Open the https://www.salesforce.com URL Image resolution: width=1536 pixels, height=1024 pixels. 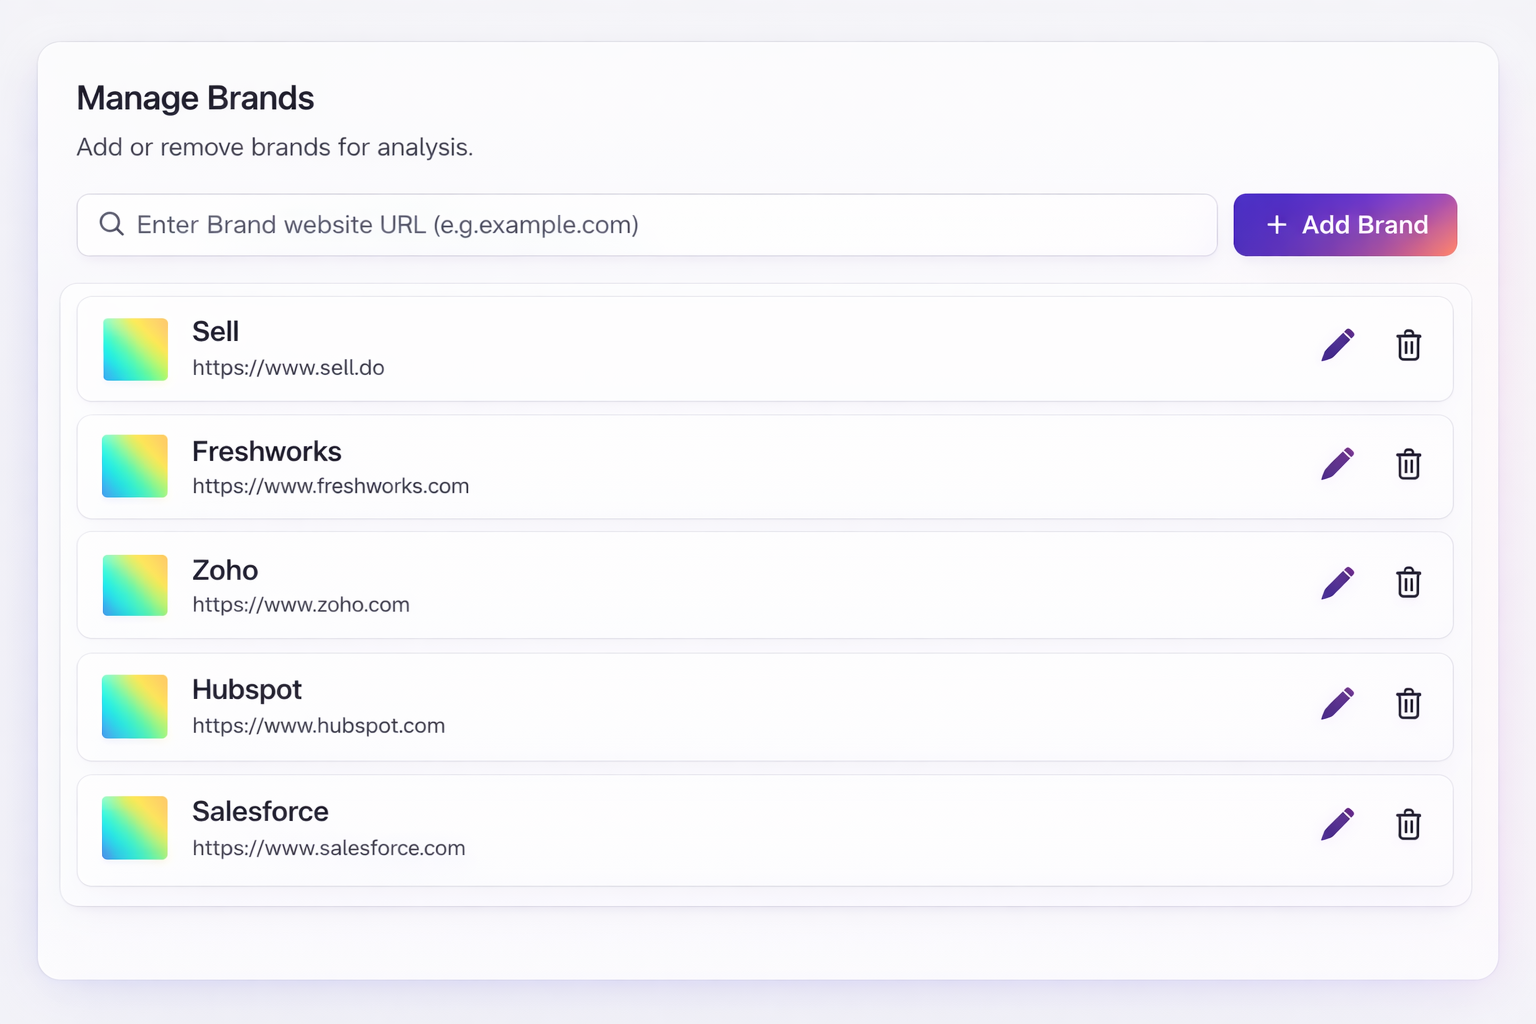328,848
